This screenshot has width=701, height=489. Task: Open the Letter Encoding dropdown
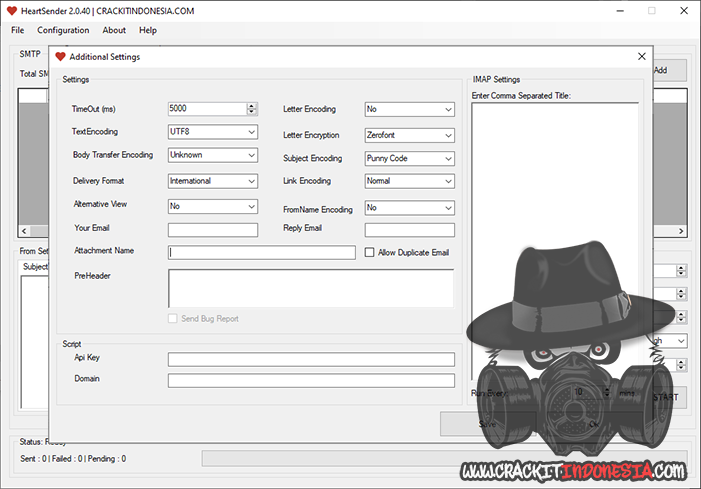point(410,109)
